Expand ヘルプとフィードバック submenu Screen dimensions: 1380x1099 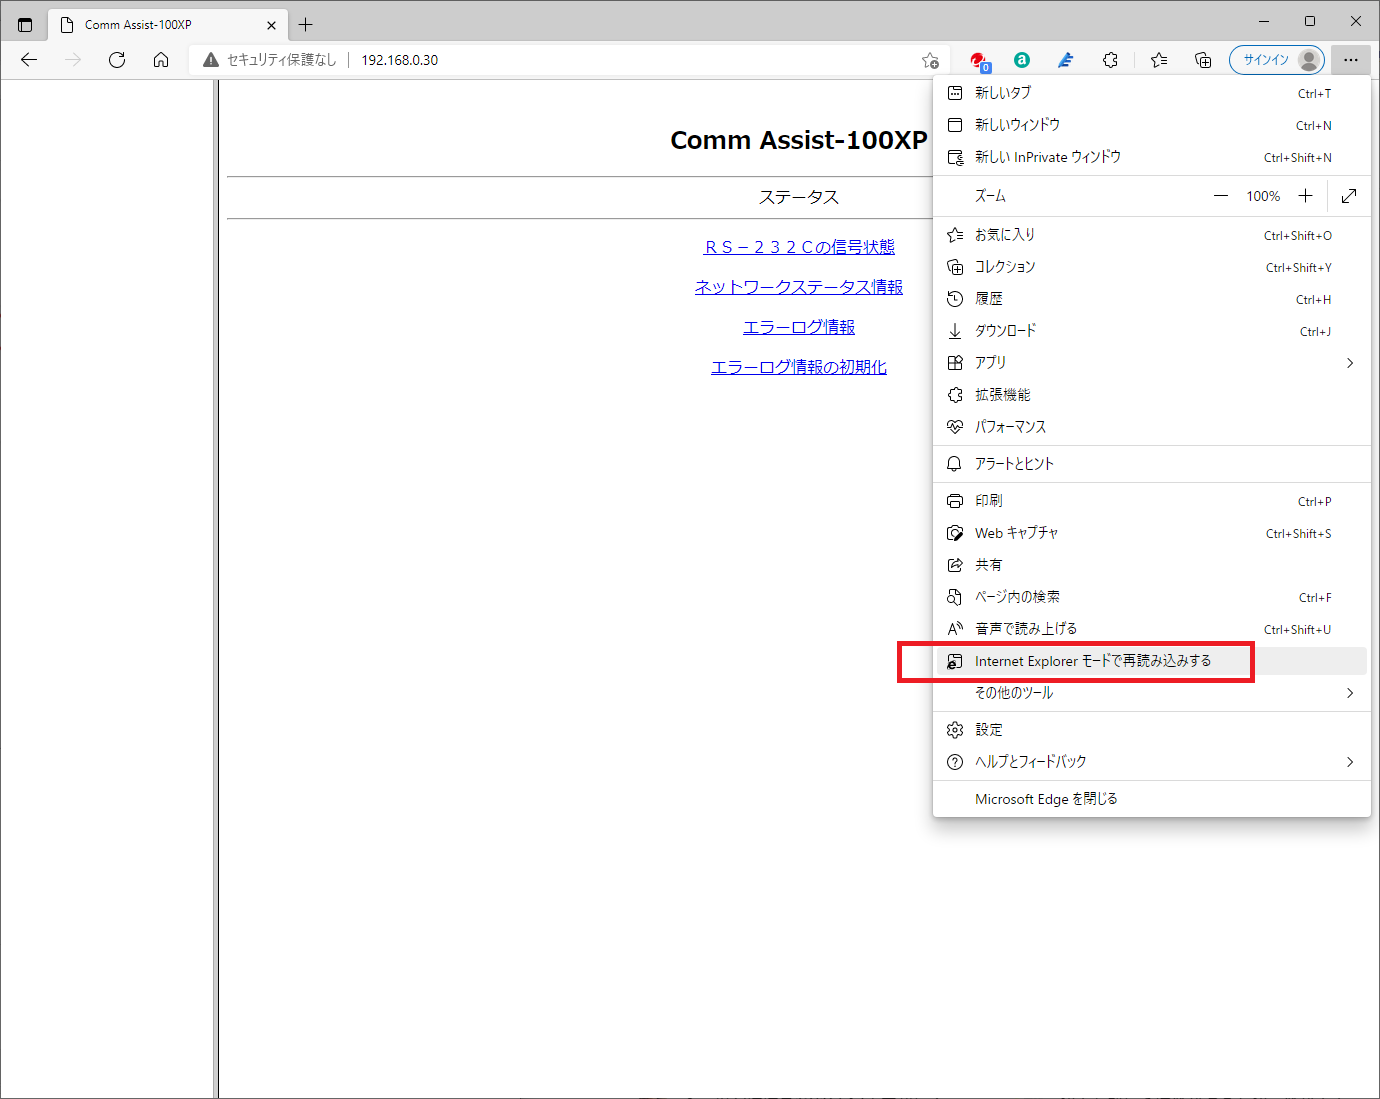(x=1151, y=762)
